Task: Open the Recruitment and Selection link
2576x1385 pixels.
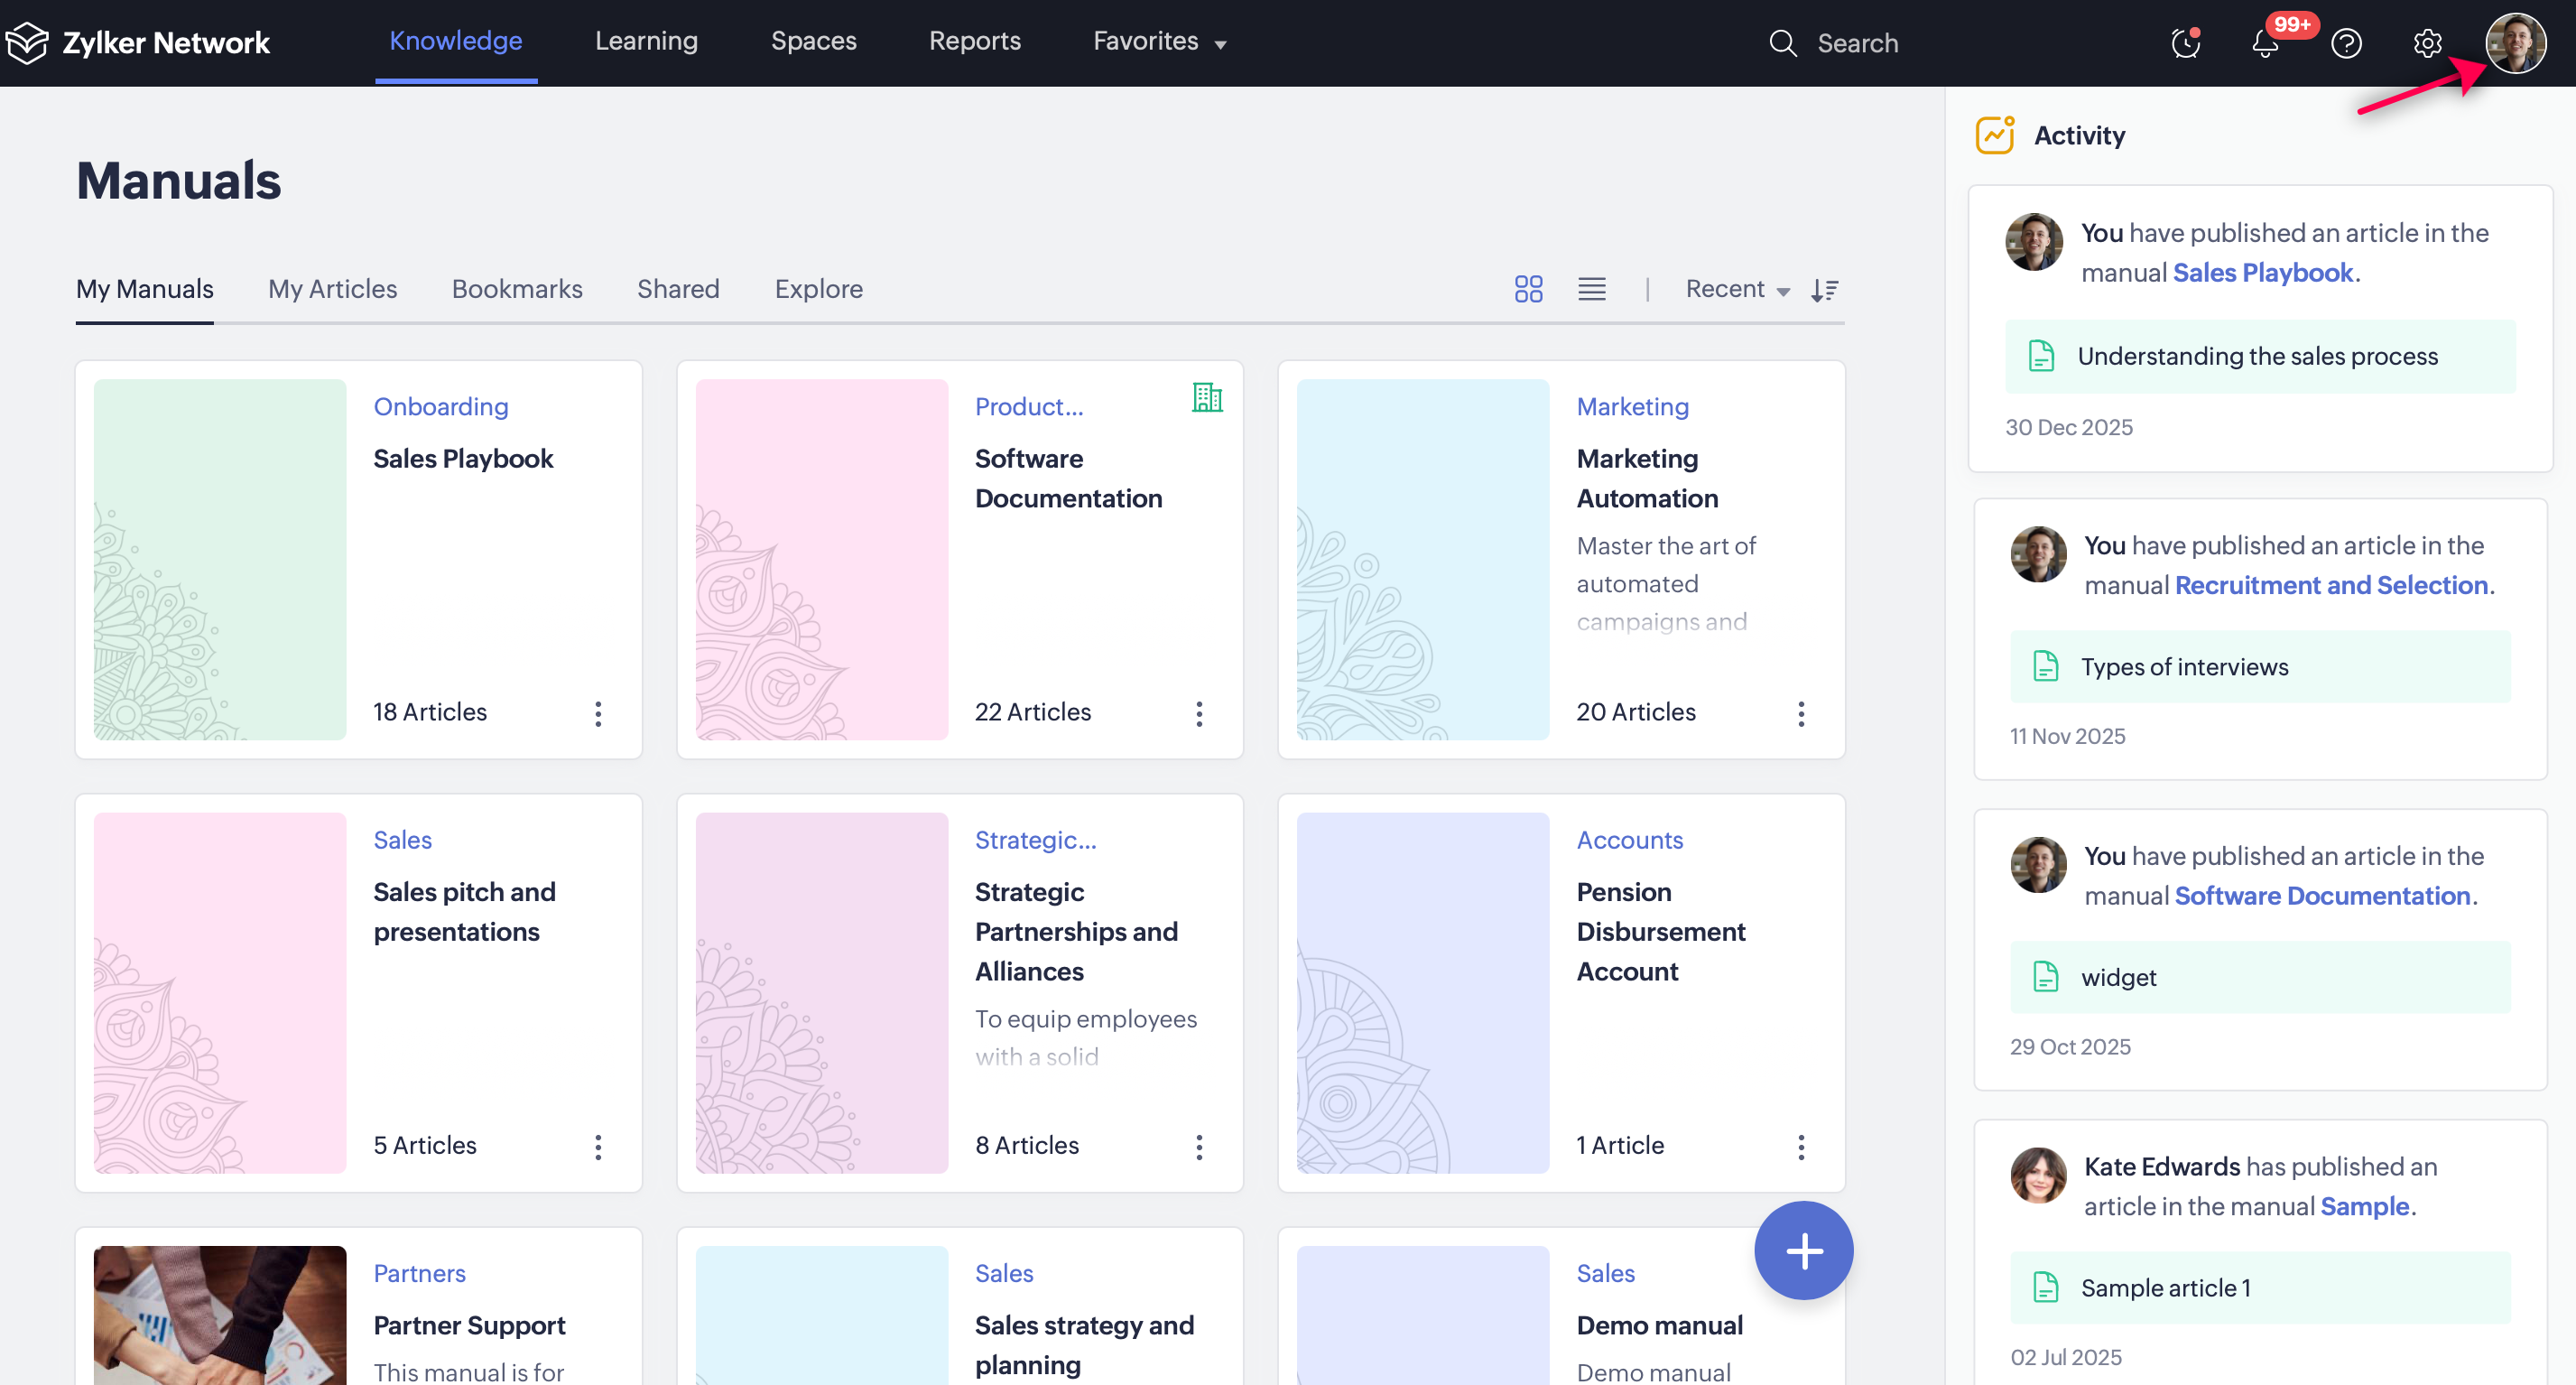Action: tap(2331, 585)
